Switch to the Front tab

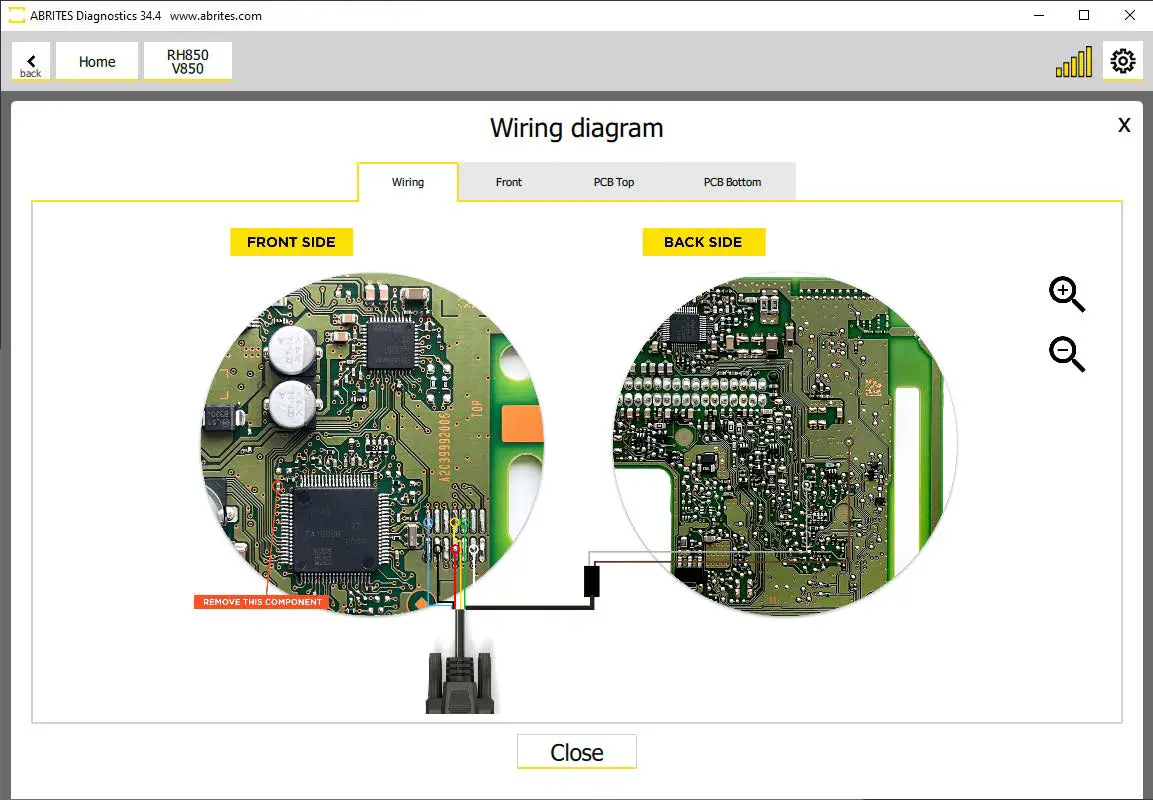[x=508, y=182]
